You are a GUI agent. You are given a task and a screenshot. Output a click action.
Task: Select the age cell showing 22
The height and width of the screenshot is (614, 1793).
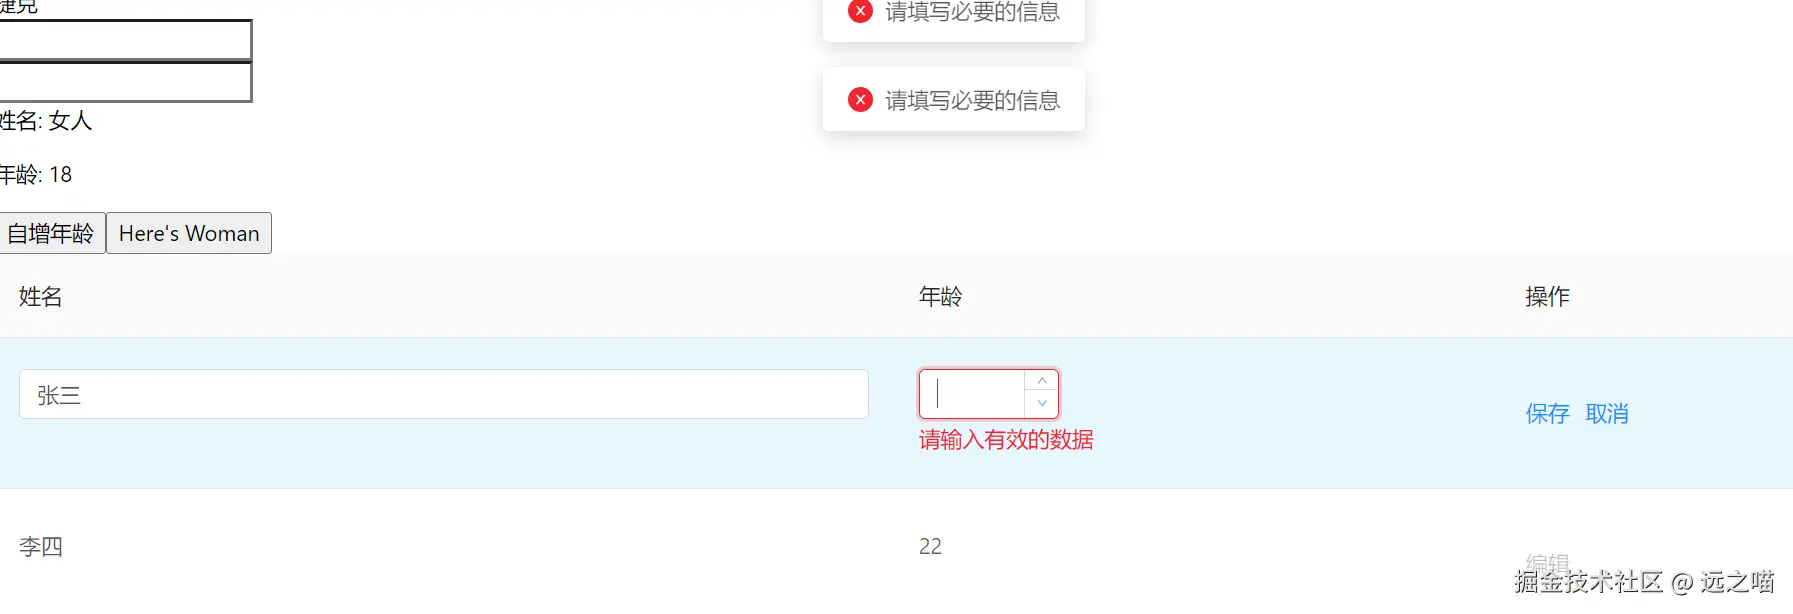point(930,547)
